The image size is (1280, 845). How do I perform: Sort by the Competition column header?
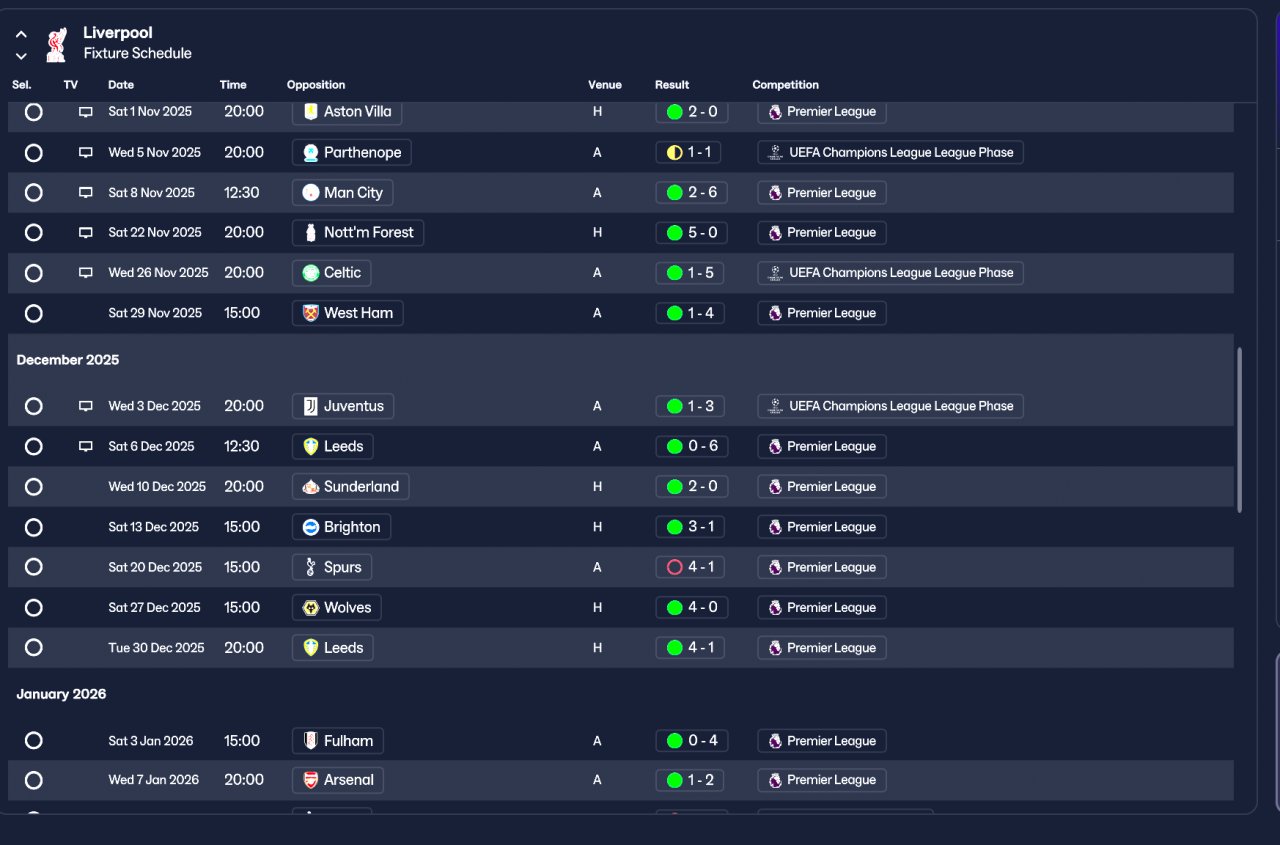click(786, 85)
